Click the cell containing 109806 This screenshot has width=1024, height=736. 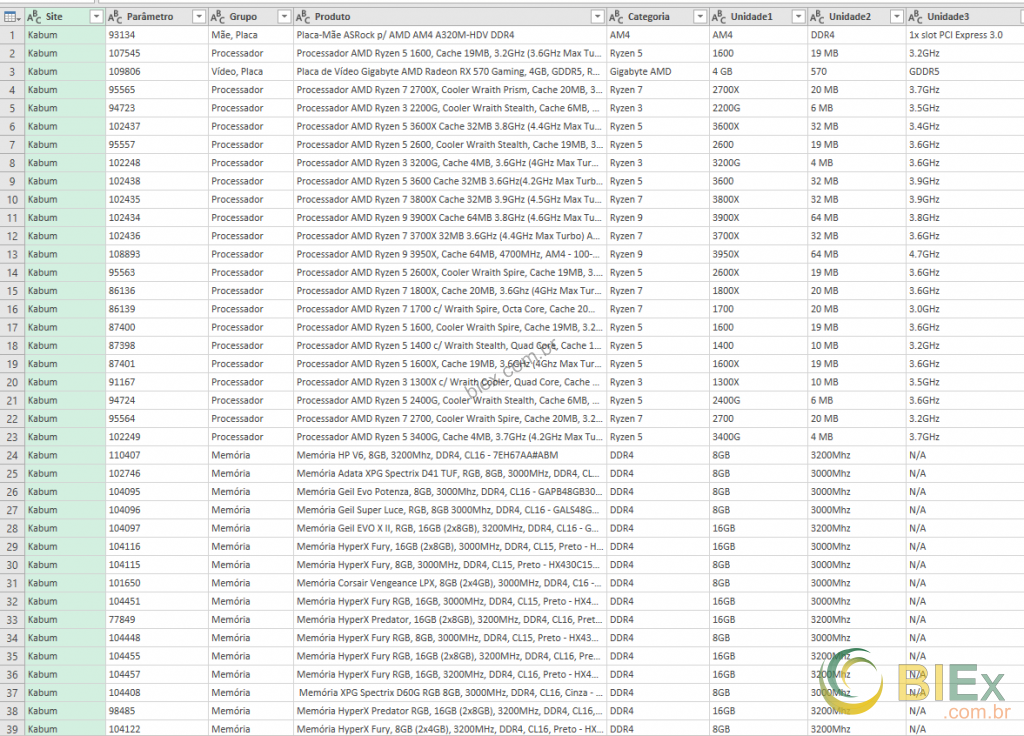pos(157,71)
